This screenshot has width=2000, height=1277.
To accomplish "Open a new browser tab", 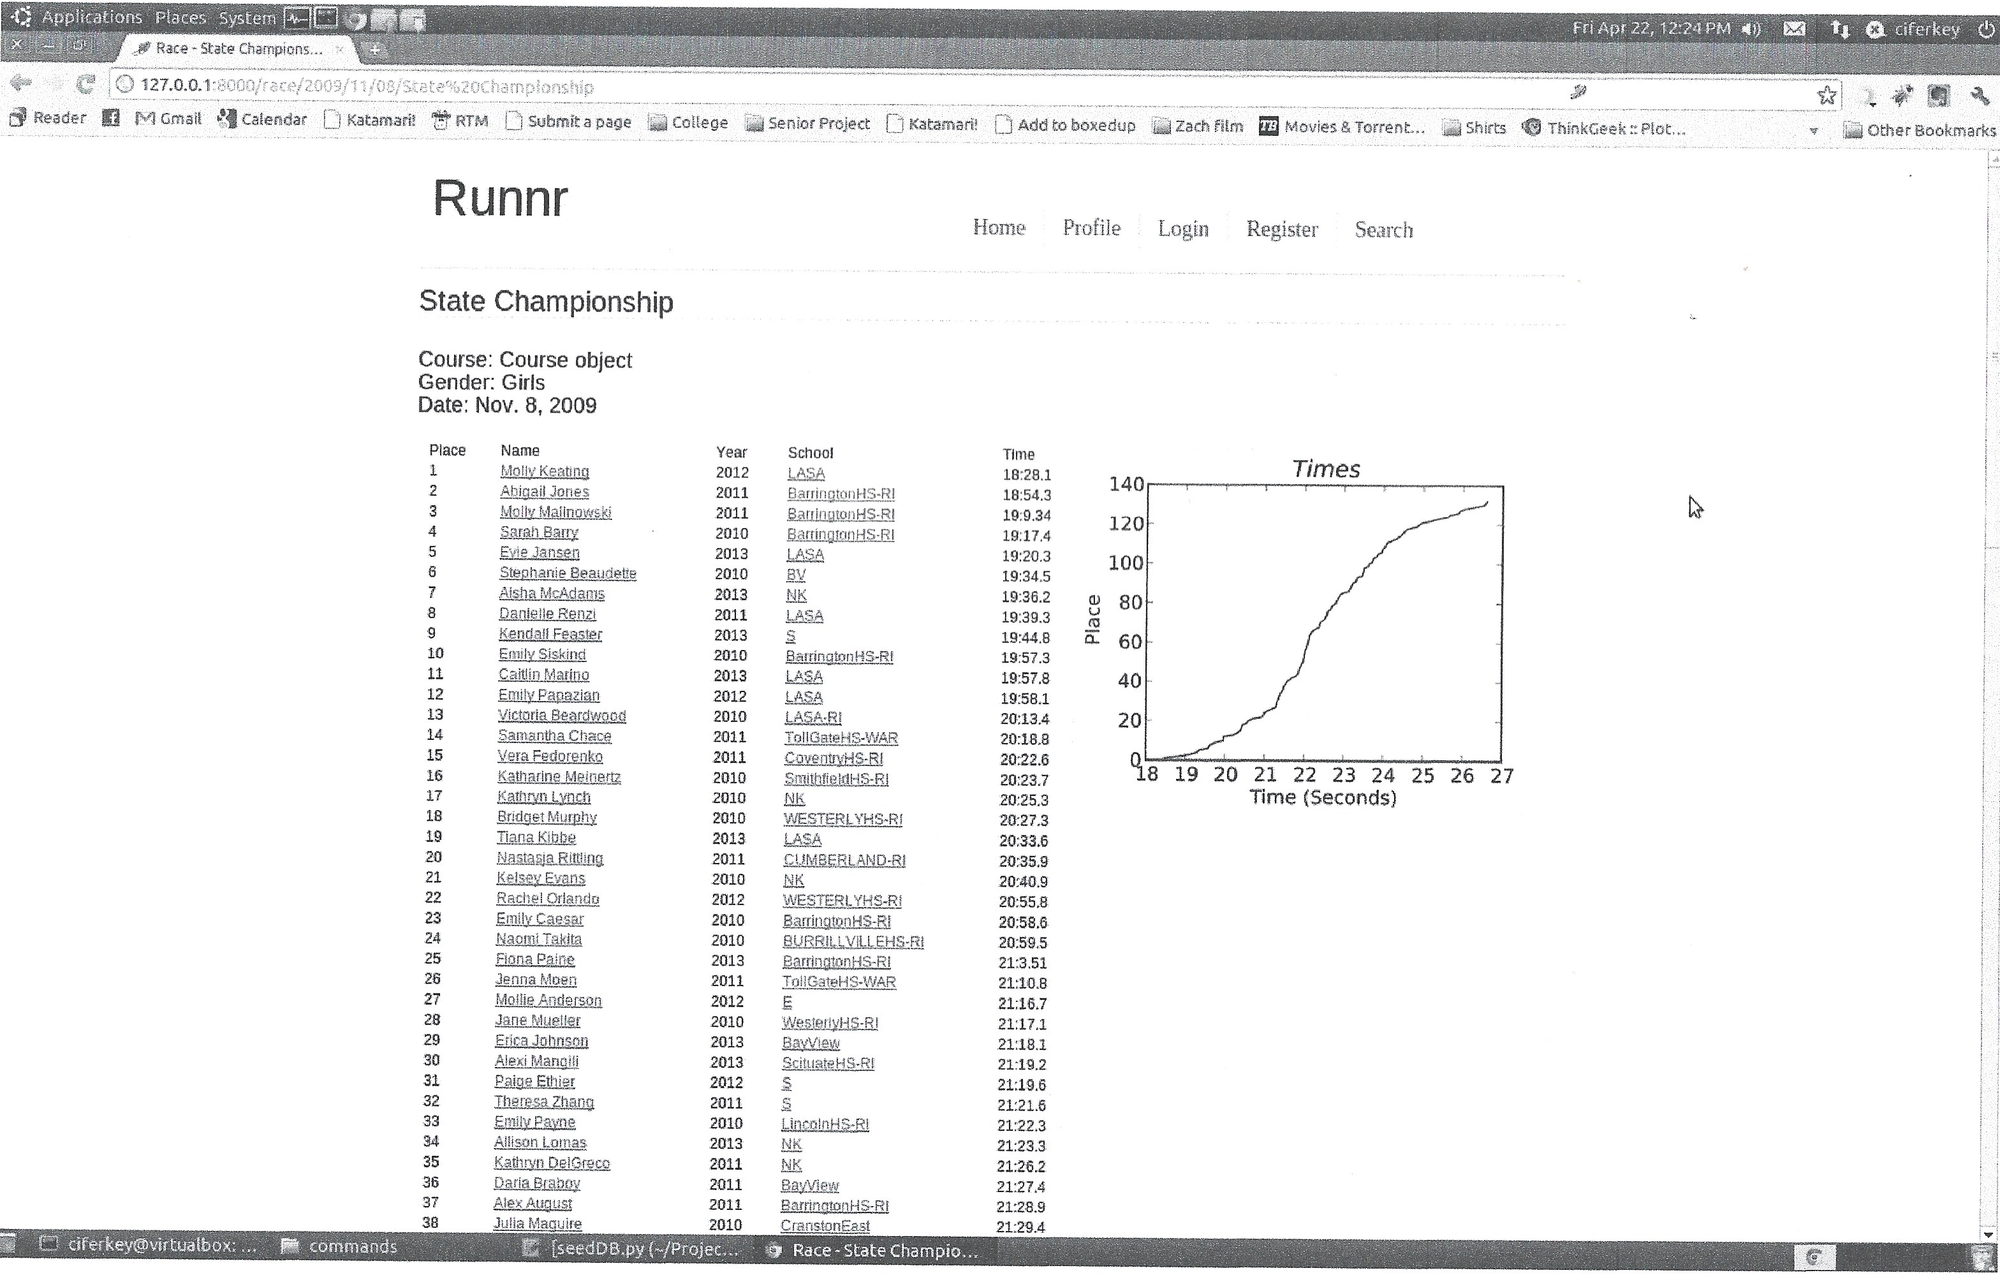I will [375, 49].
